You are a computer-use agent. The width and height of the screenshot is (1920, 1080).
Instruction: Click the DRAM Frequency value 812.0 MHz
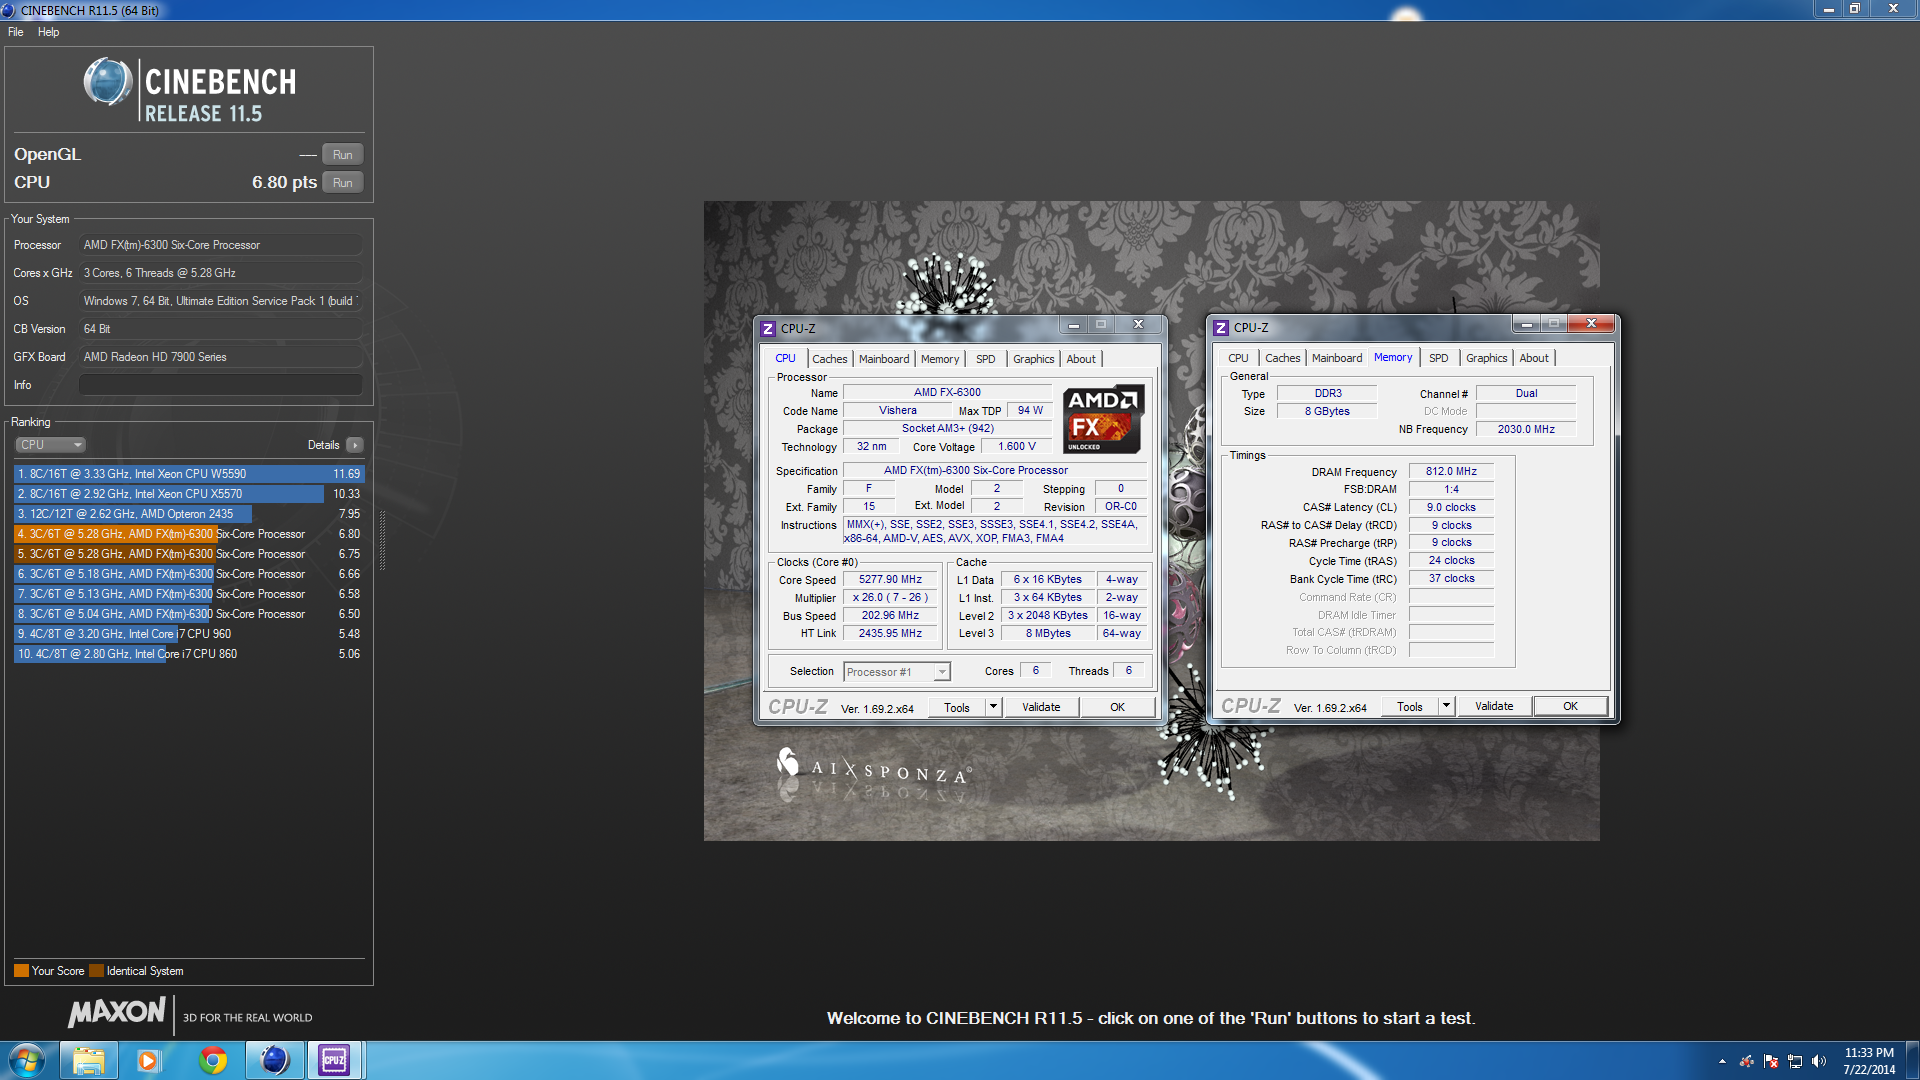pos(1451,471)
